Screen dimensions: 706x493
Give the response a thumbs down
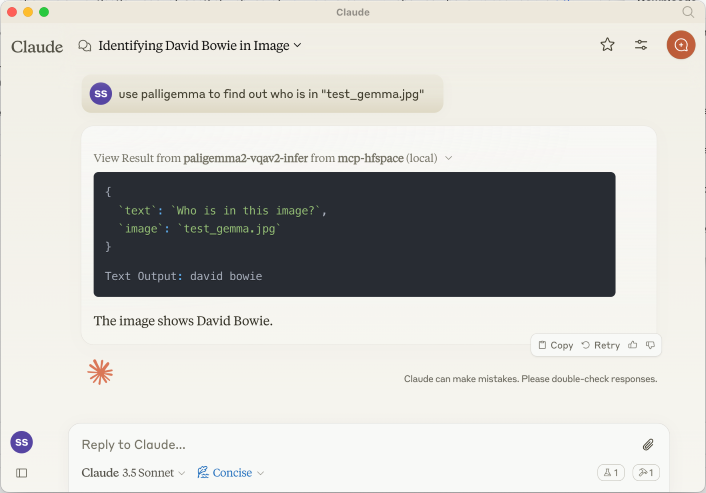click(650, 345)
